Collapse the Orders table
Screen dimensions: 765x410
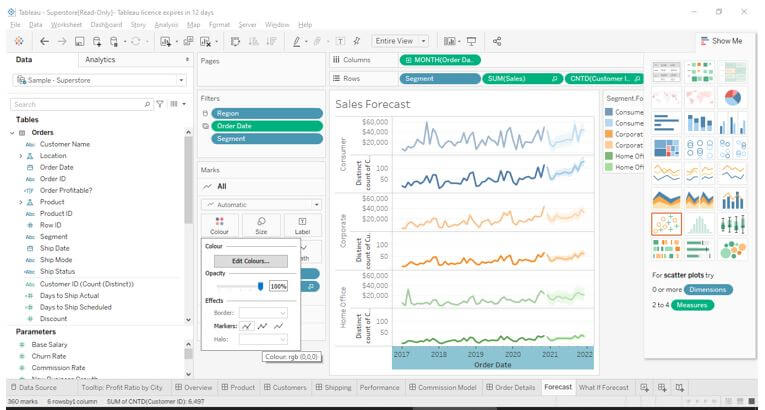pos(12,133)
